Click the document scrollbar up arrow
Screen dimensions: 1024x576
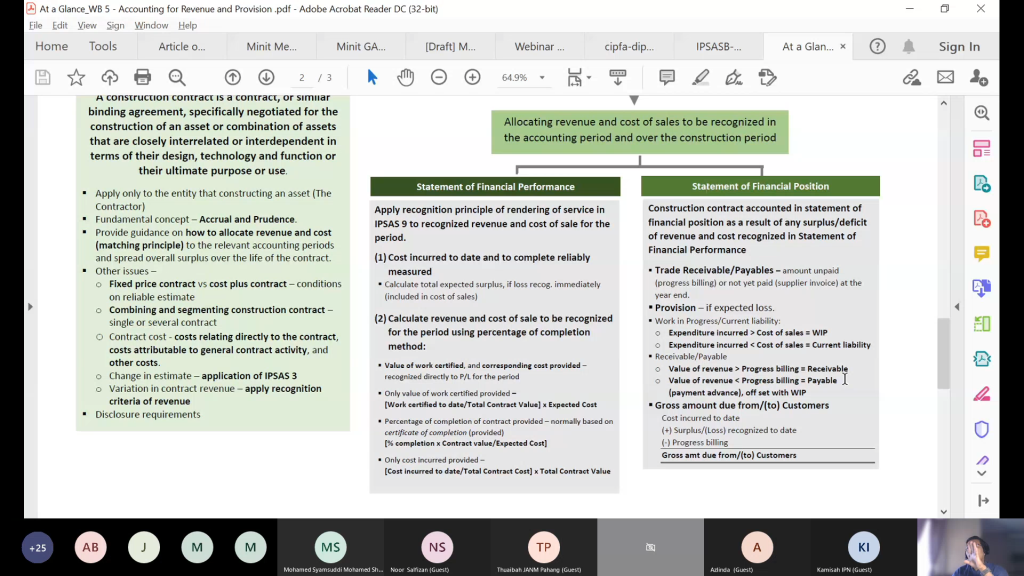pyautogui.click(x=944, y=103)
